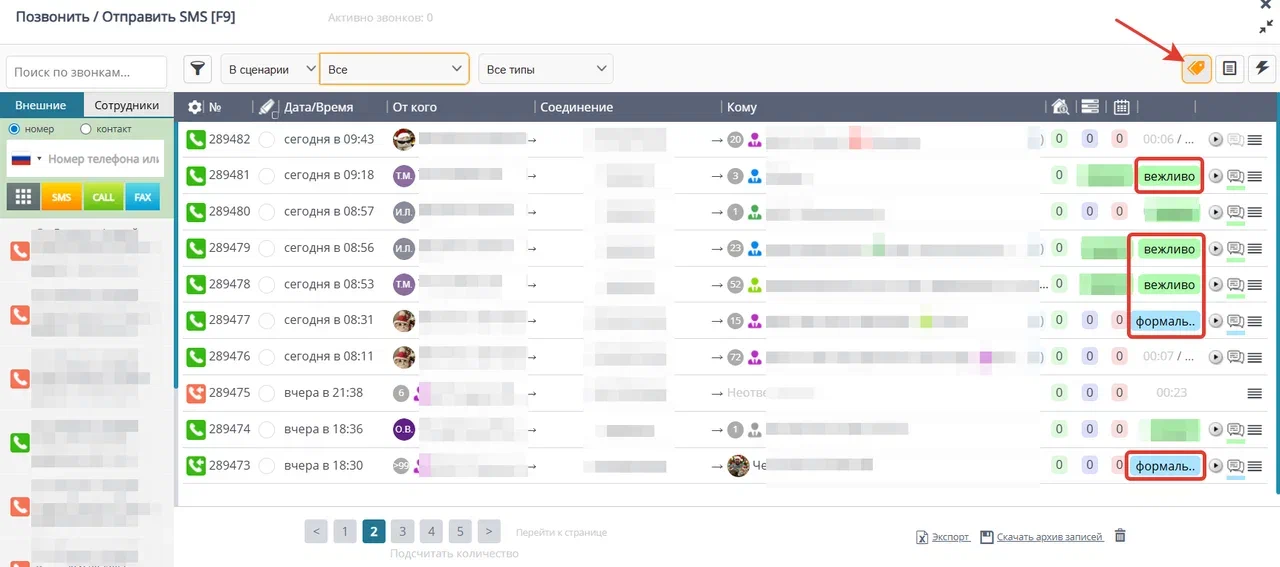
Task: Expand the "Все" dropdown filter
Action: [394, 69]
